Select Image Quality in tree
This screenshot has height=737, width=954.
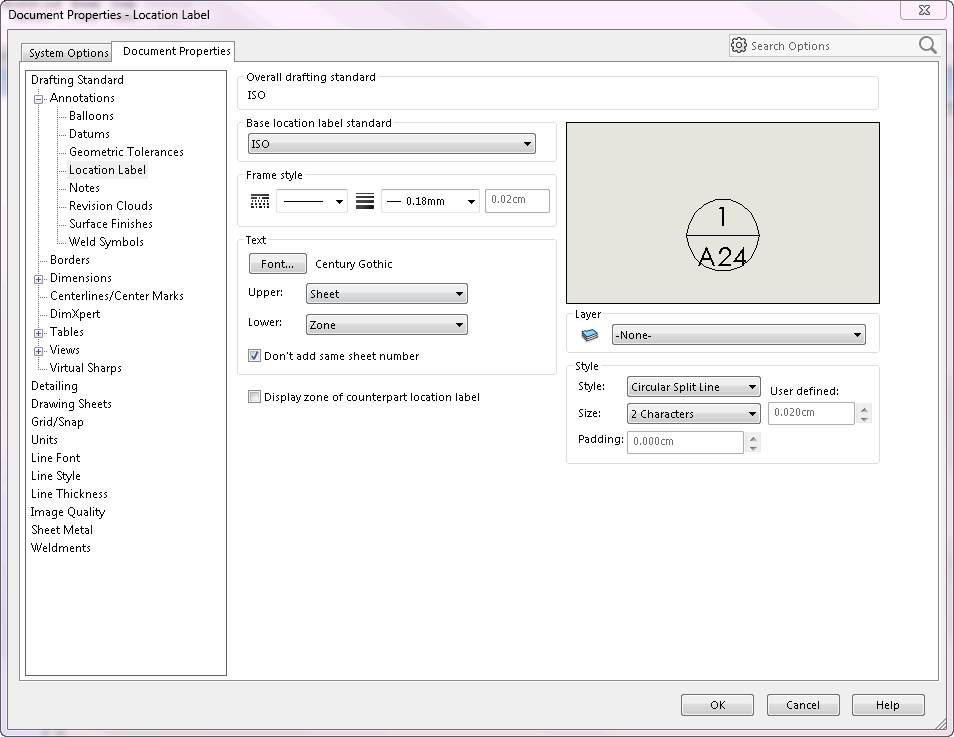click(x=68, y=512)
